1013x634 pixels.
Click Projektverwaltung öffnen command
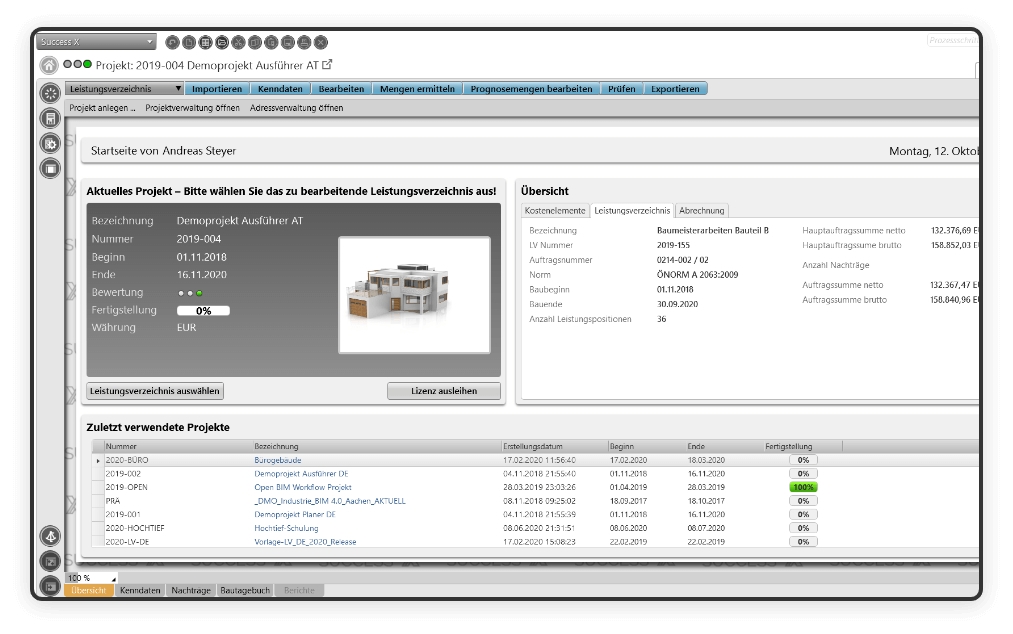(x=193, y=108)
